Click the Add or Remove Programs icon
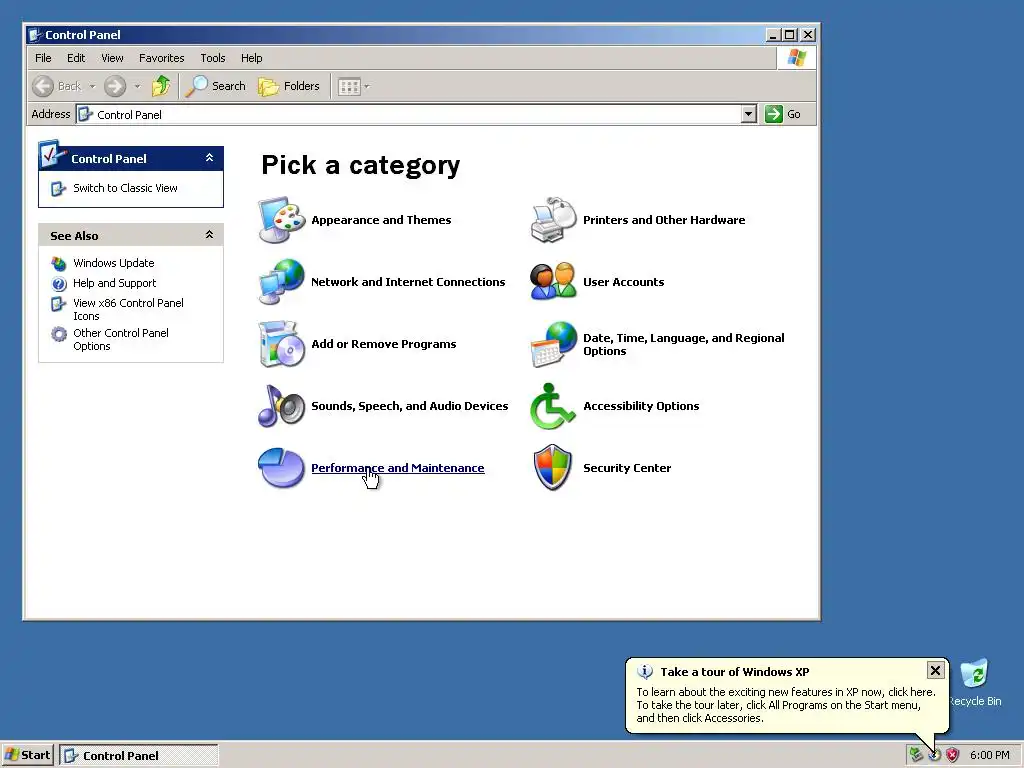 point(281,344)
